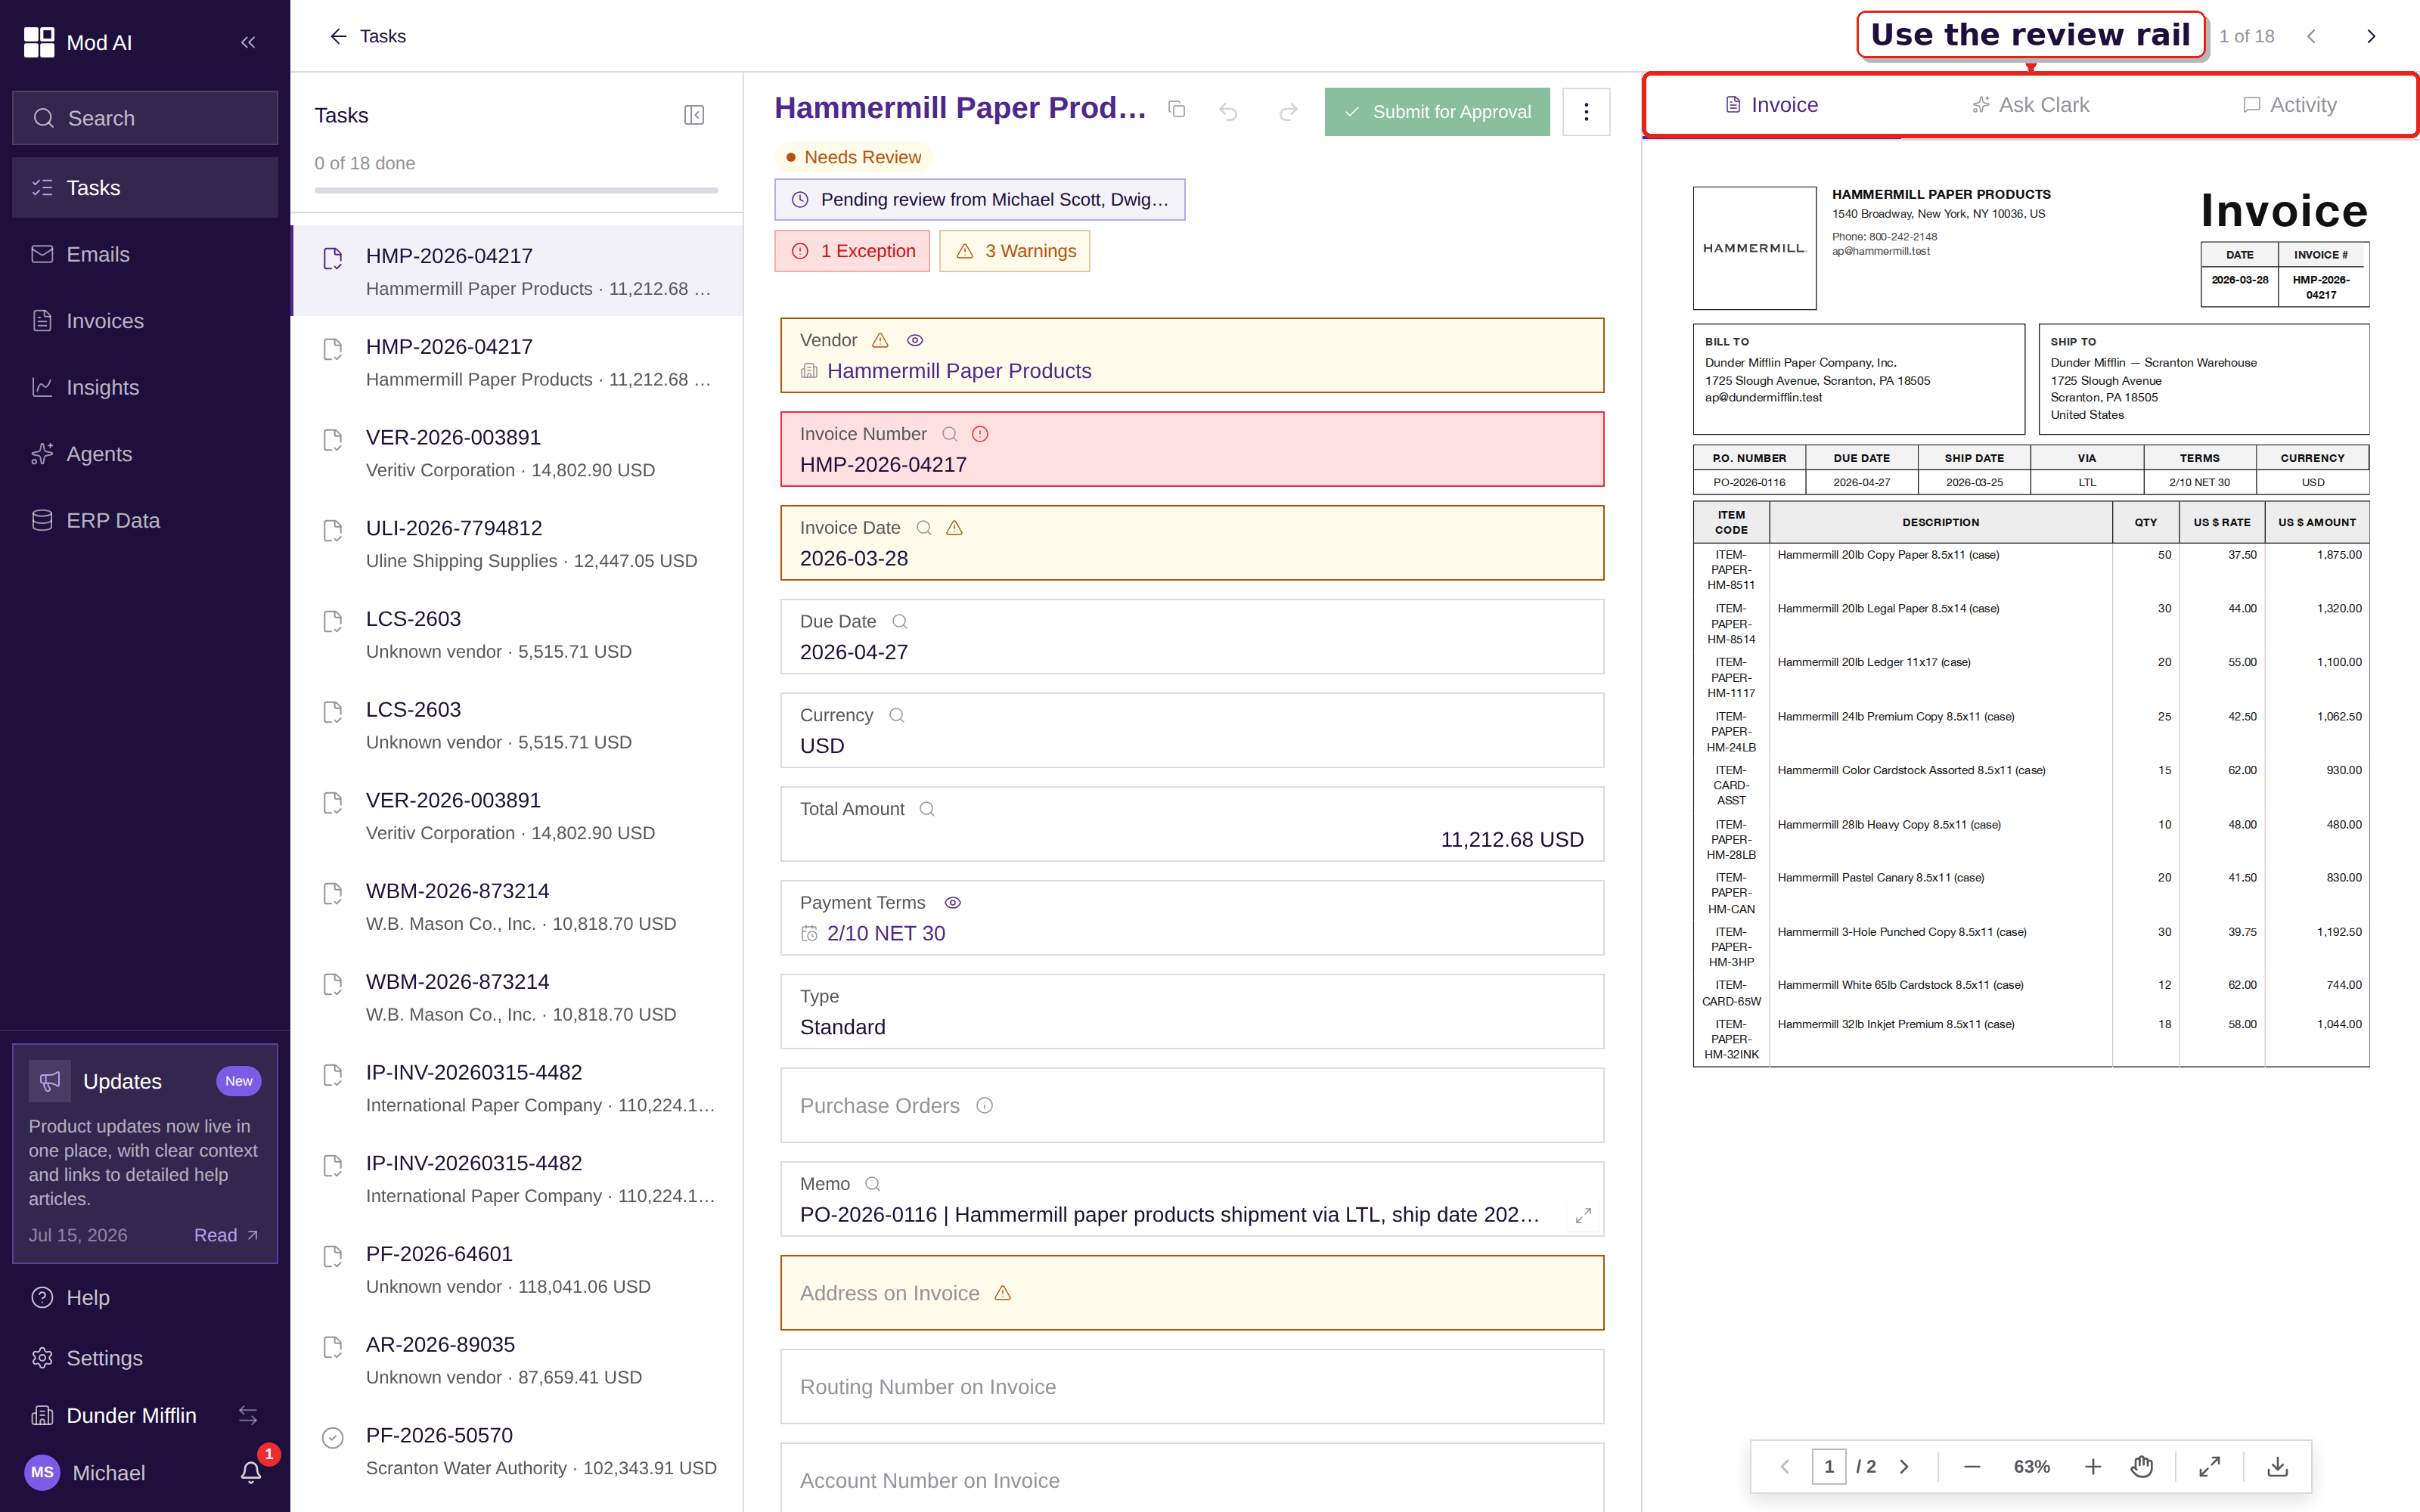2420x1512 pixels.
Task: Click Submit for Approval button
Action: (1437, 112)
